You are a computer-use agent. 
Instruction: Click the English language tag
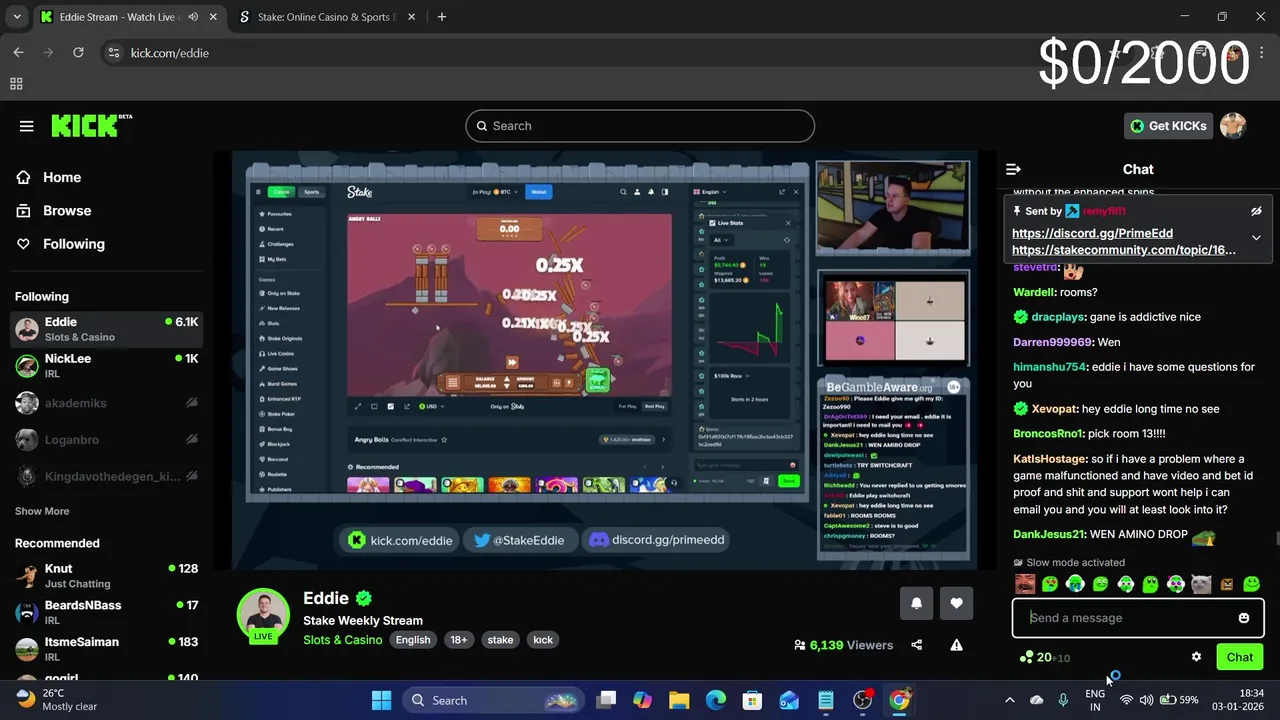[412, 640]
